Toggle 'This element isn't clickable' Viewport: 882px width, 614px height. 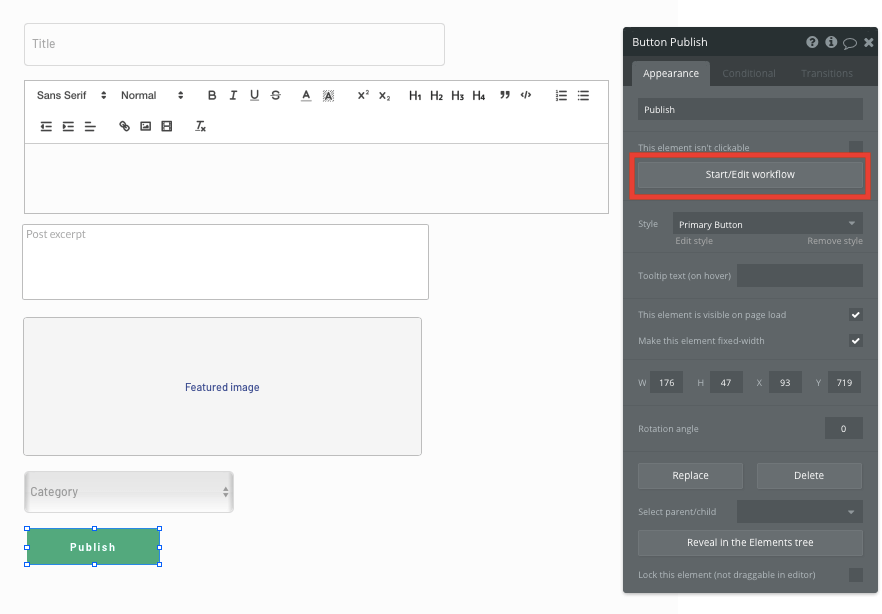click(x=856, y=146)
